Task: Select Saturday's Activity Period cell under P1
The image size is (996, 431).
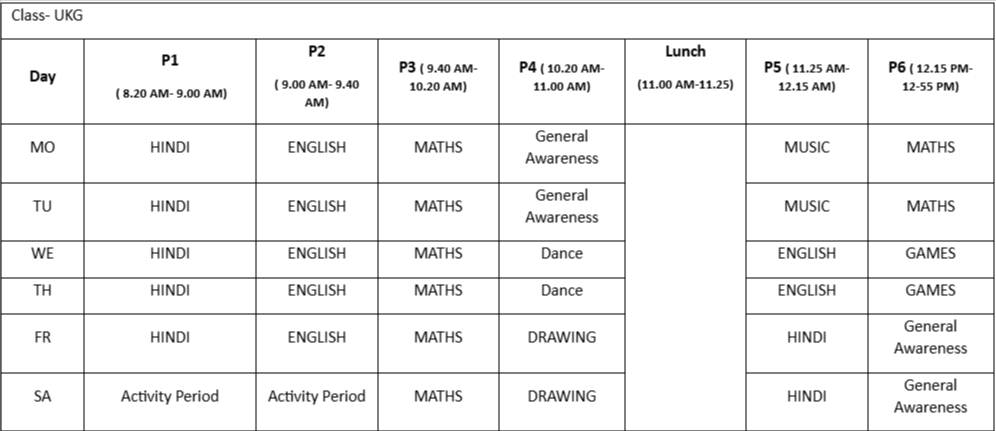Action: pos(170,397)
